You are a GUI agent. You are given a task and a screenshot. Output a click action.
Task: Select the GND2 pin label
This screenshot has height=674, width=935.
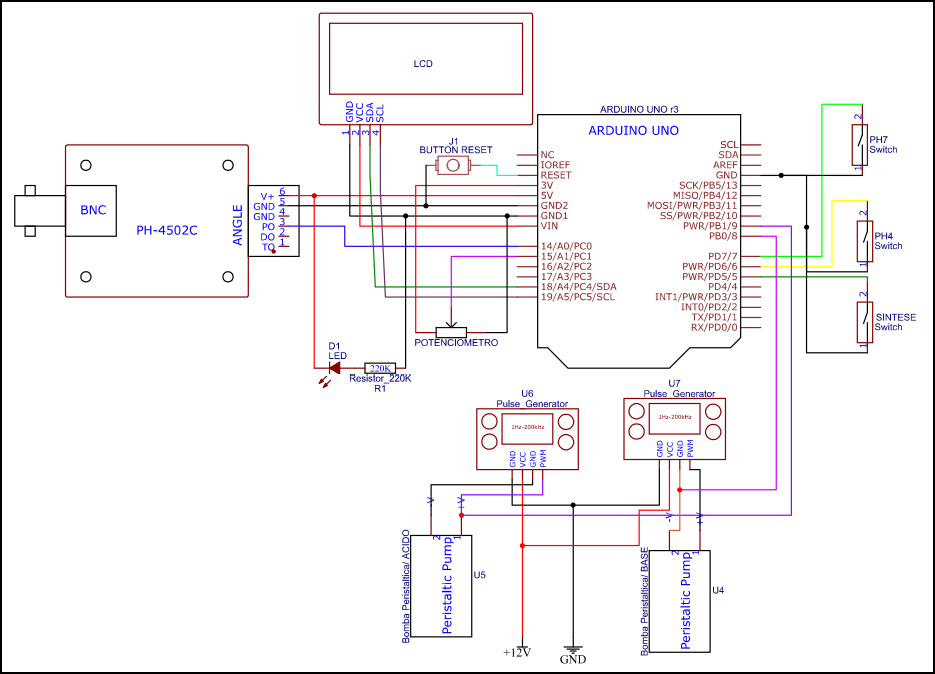(x=554, y=206)
